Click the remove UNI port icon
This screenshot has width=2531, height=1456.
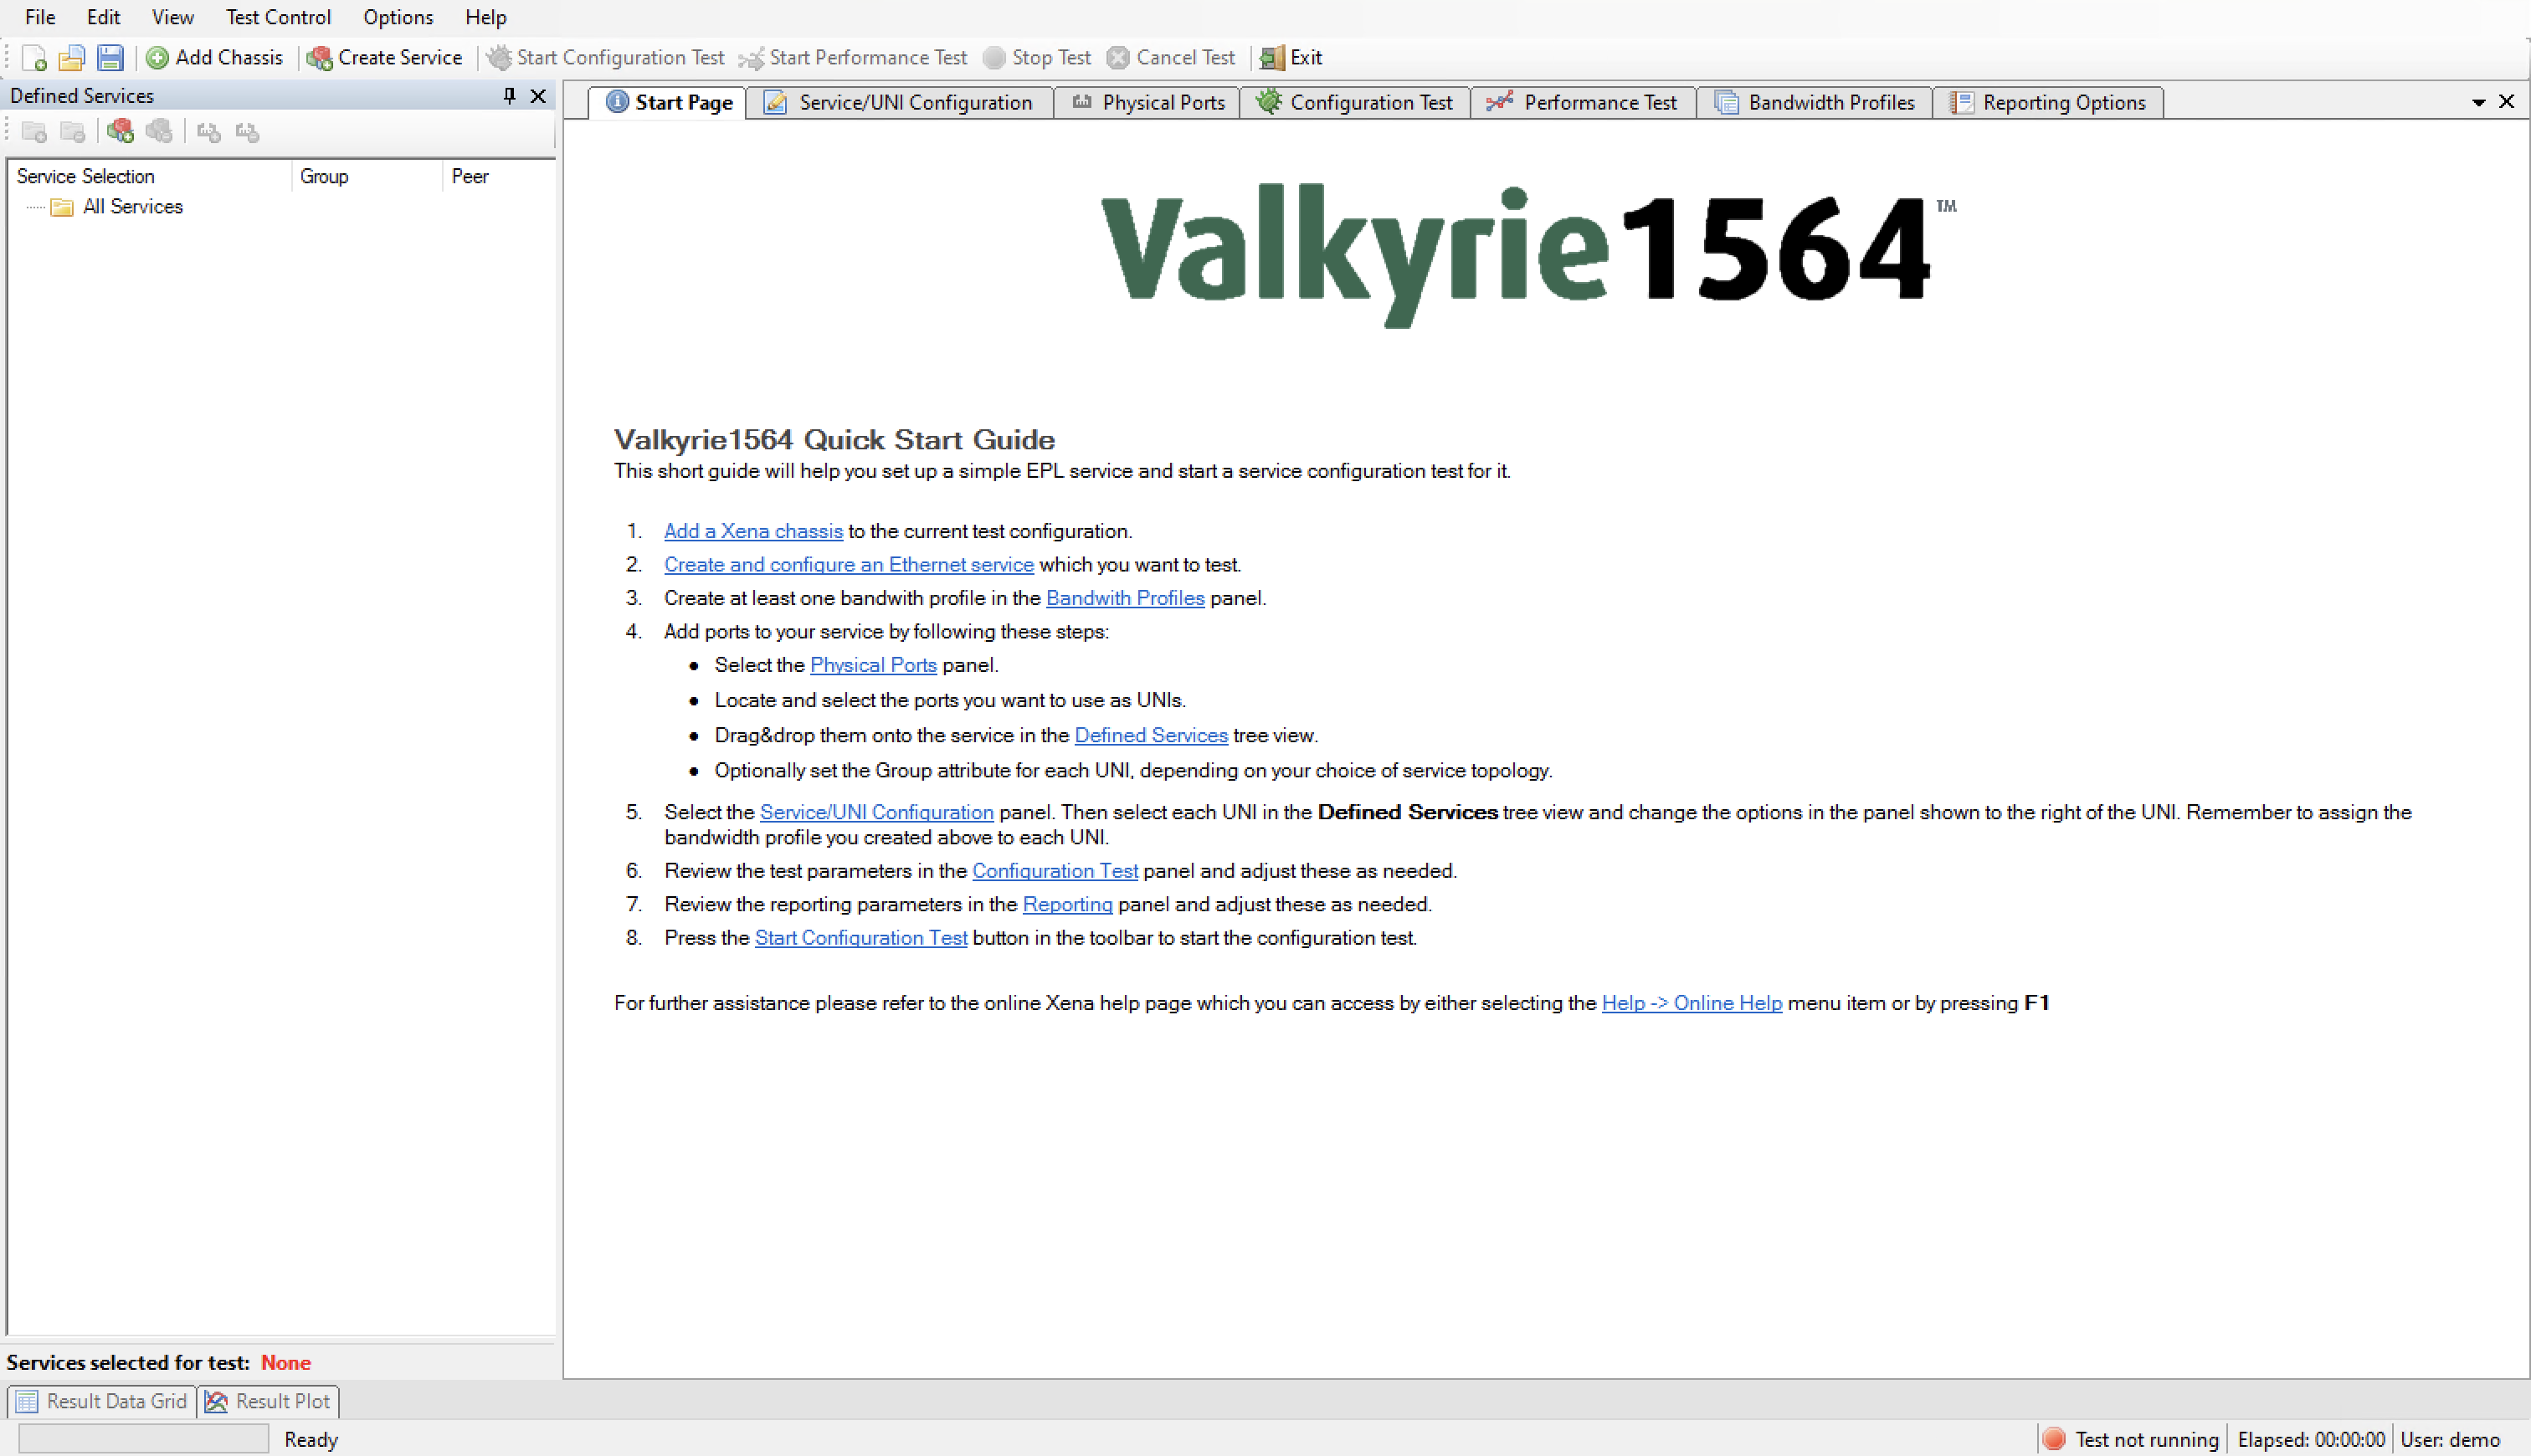tap(247, 132)
